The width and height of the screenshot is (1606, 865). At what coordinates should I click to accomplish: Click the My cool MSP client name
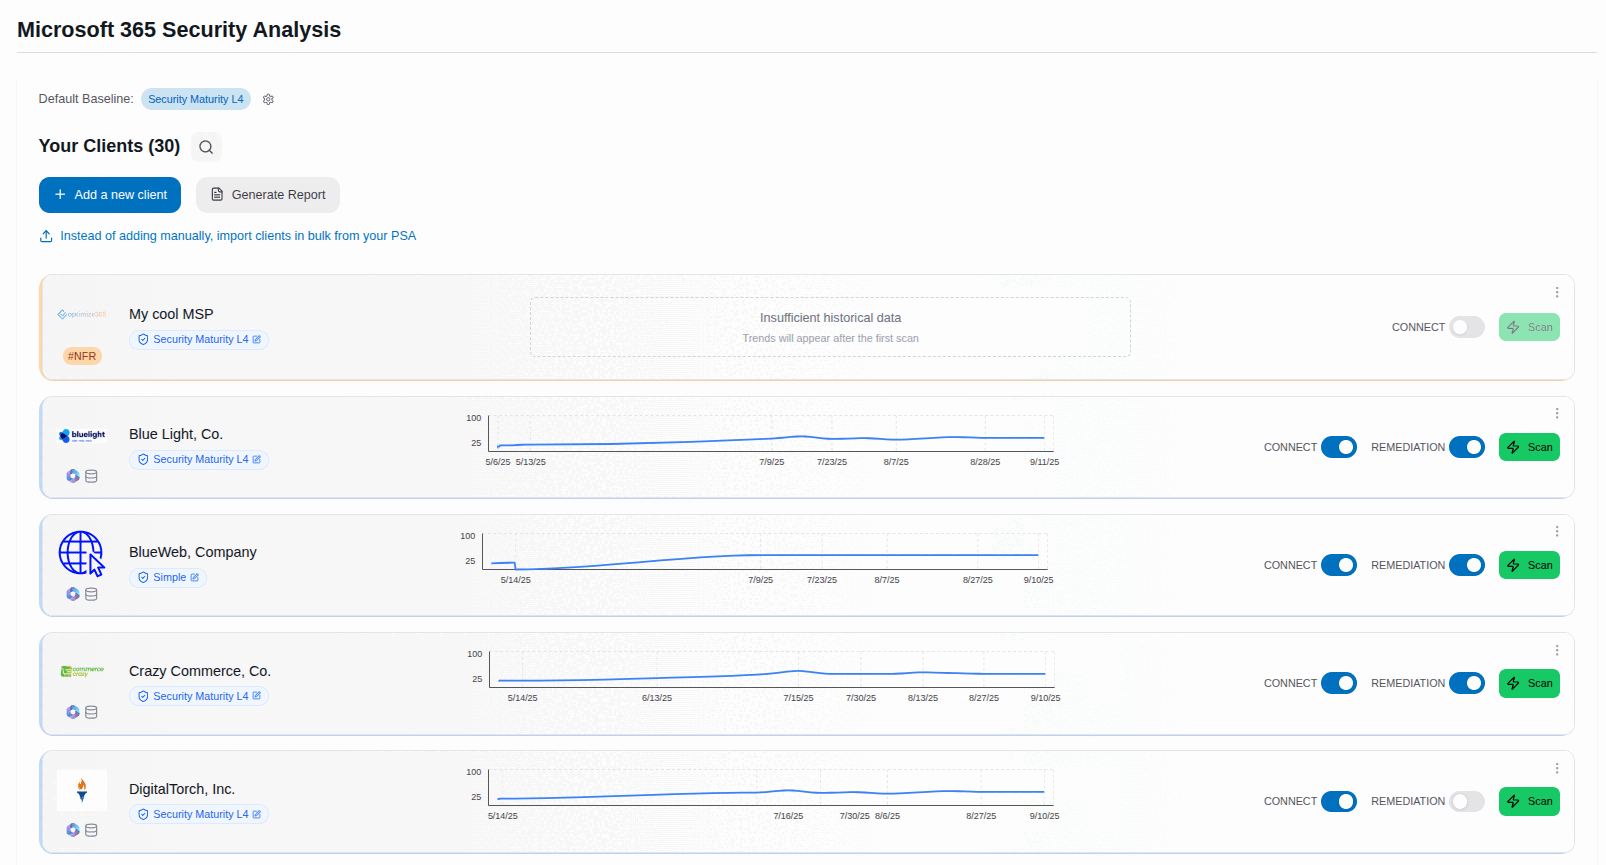point(171,314)
